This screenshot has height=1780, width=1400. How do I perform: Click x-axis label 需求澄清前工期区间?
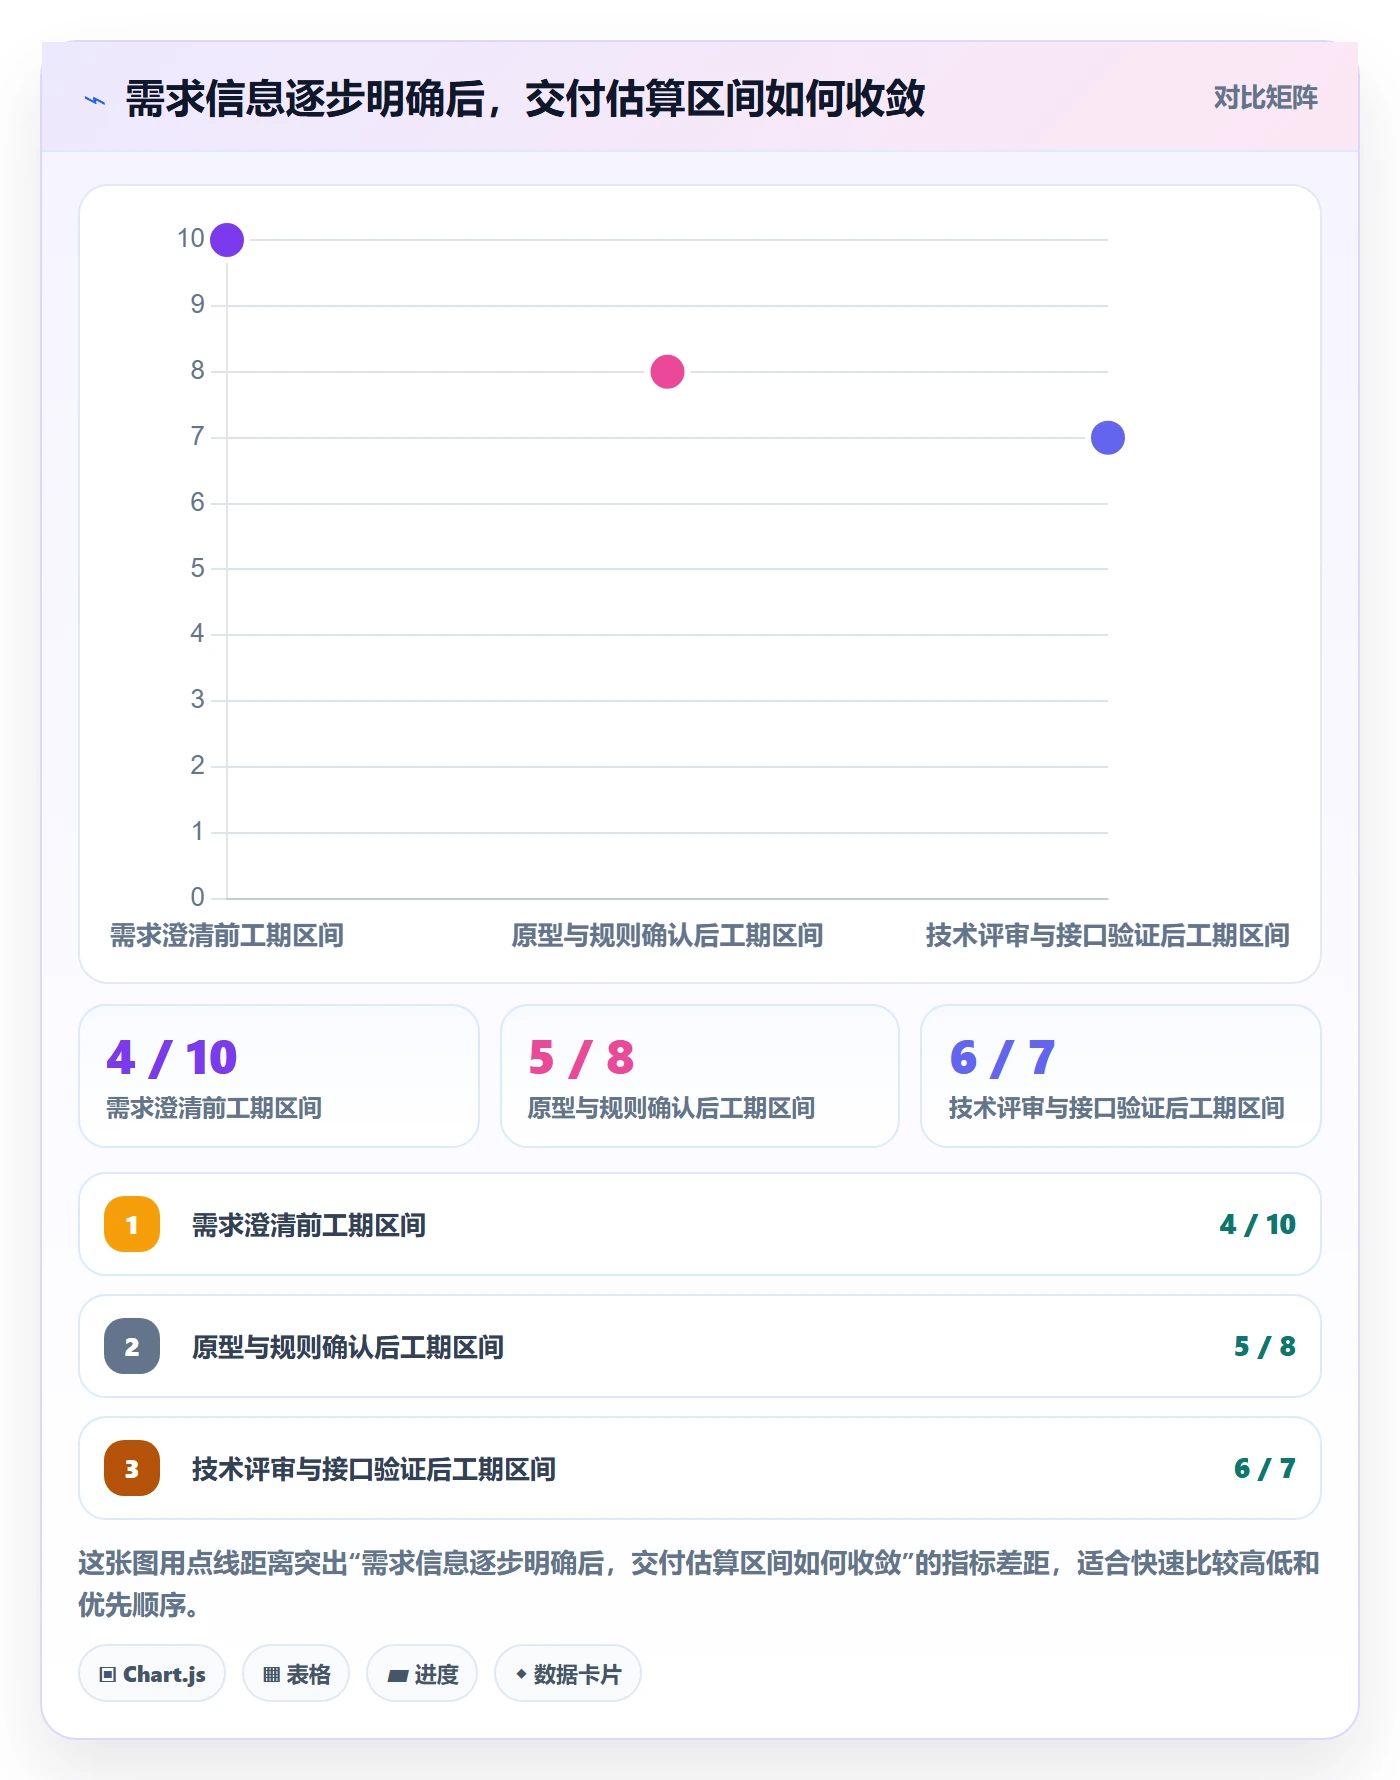point(227,936)
